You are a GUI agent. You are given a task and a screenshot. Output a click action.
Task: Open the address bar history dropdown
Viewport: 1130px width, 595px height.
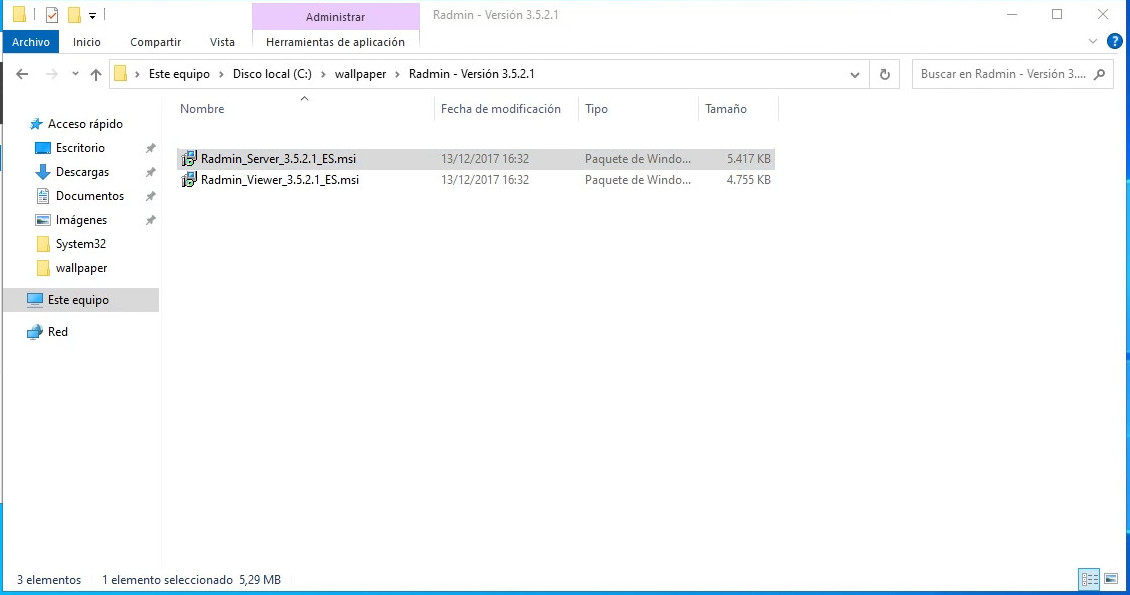pos(855,74)
